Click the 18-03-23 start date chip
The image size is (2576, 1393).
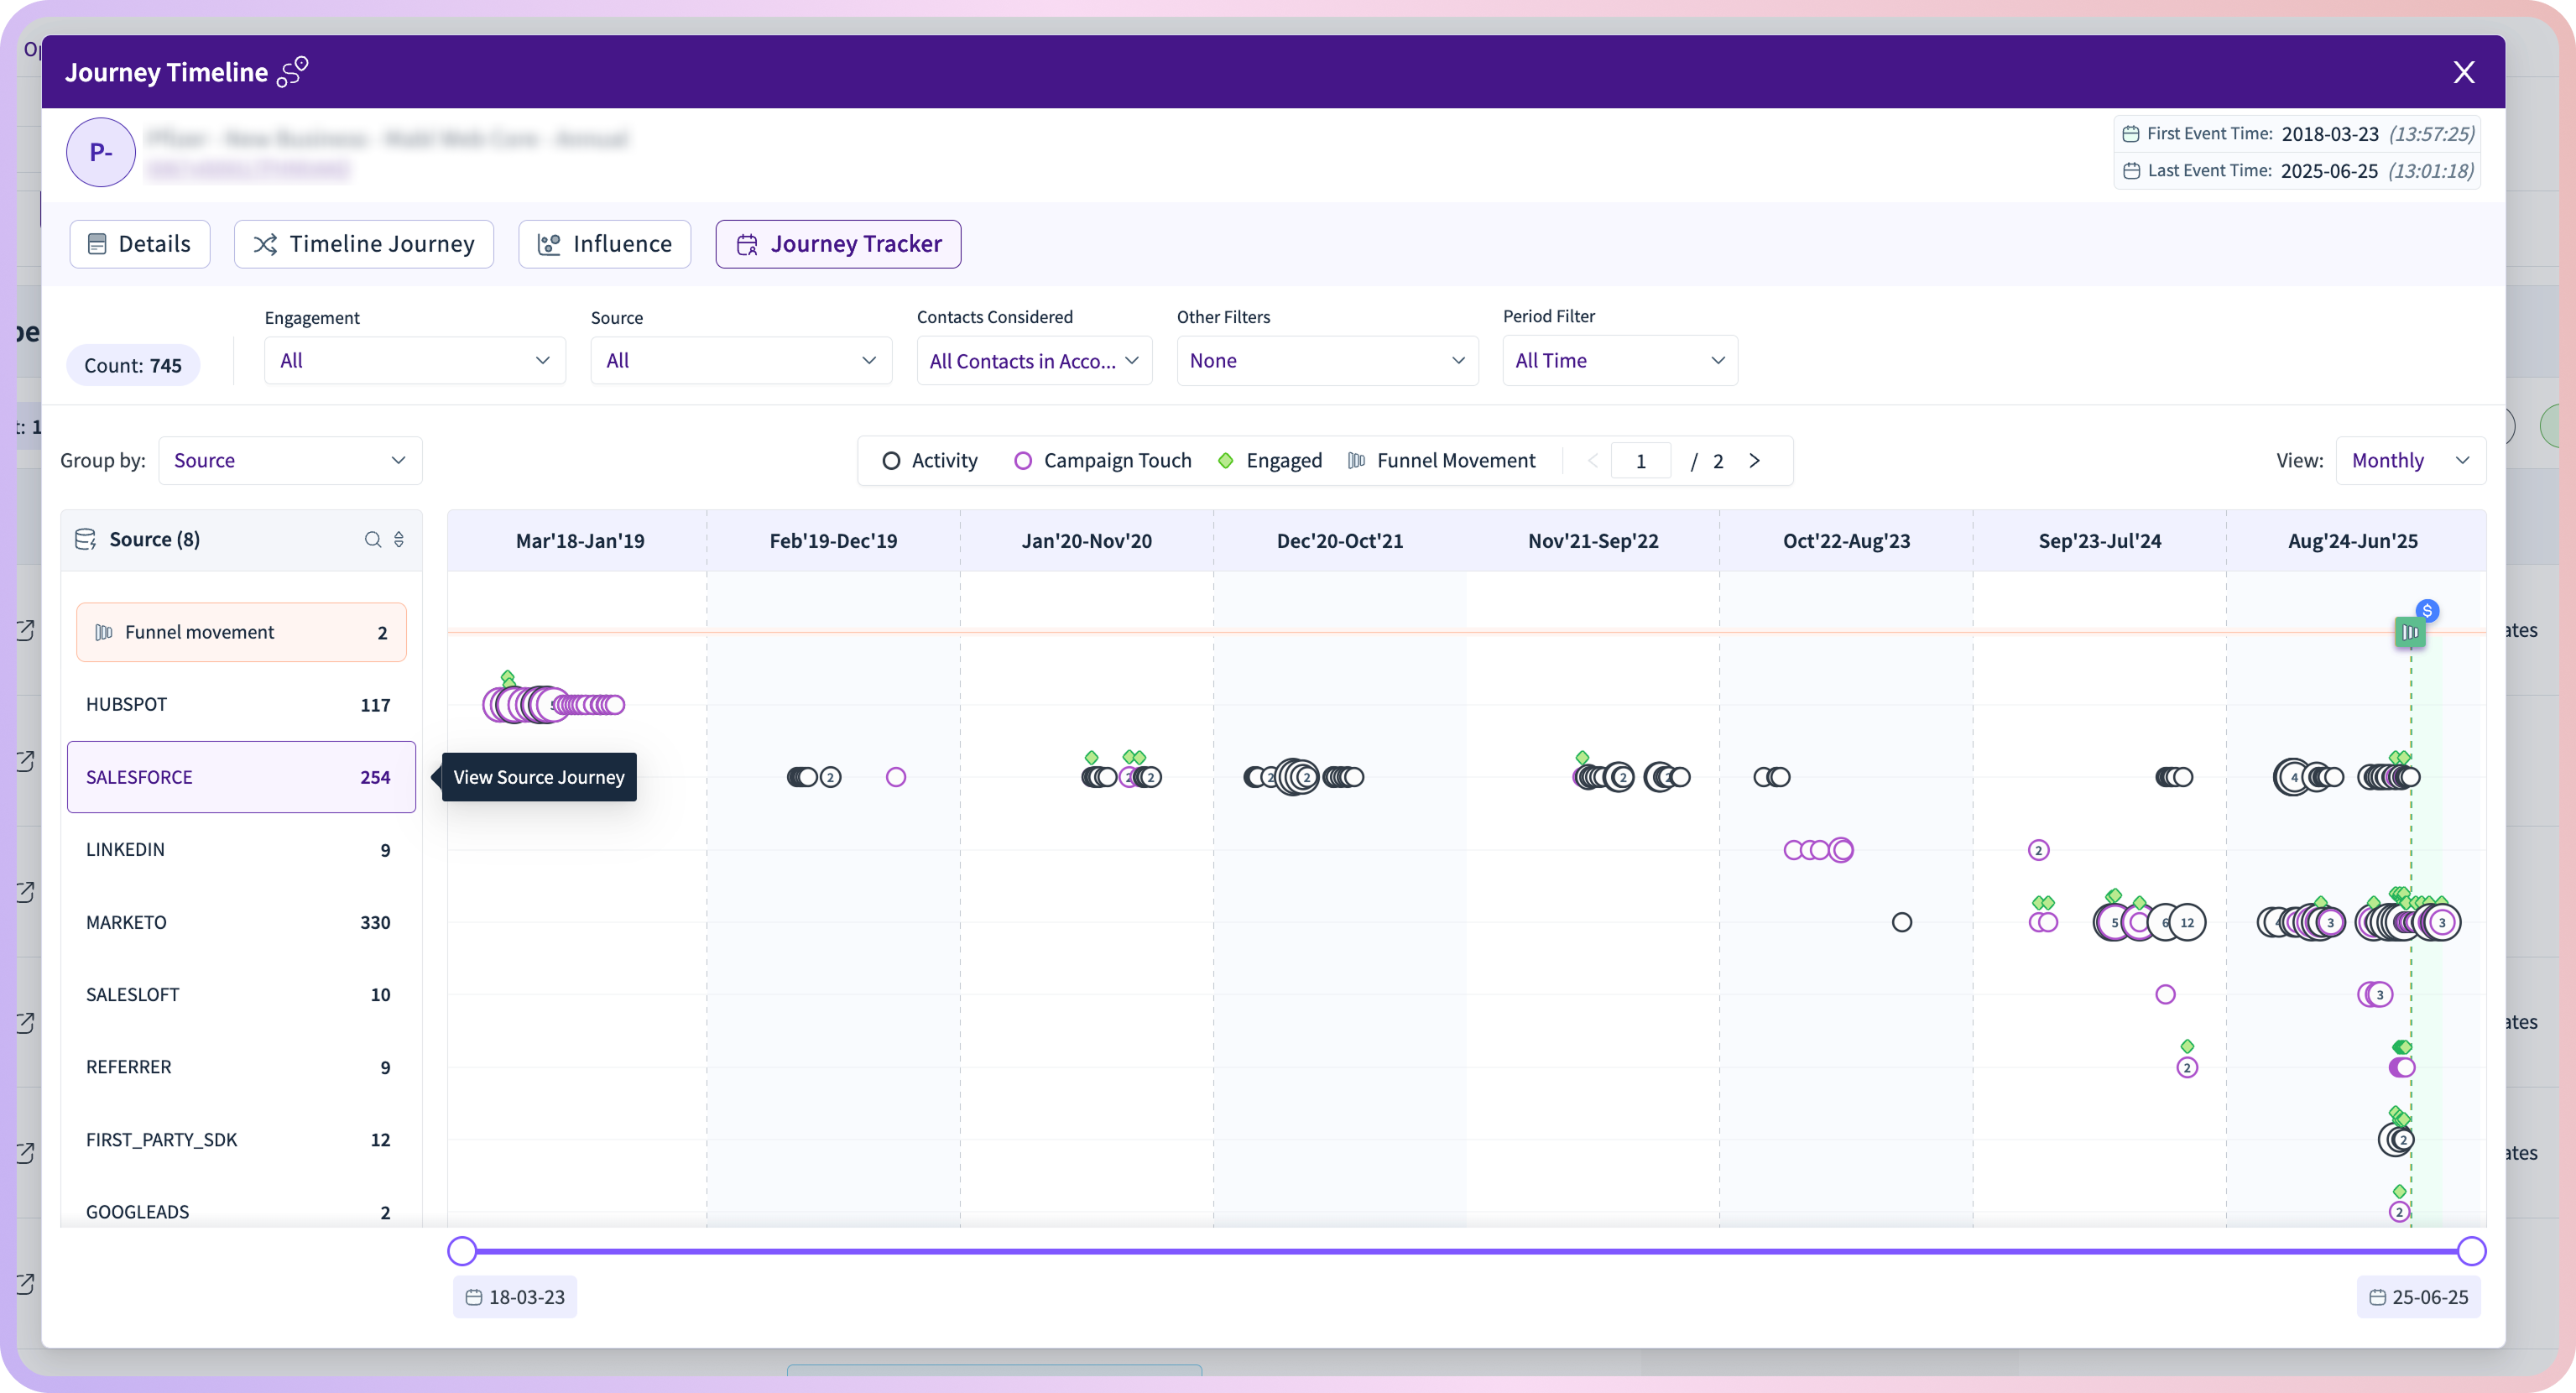click(515, 1297)
